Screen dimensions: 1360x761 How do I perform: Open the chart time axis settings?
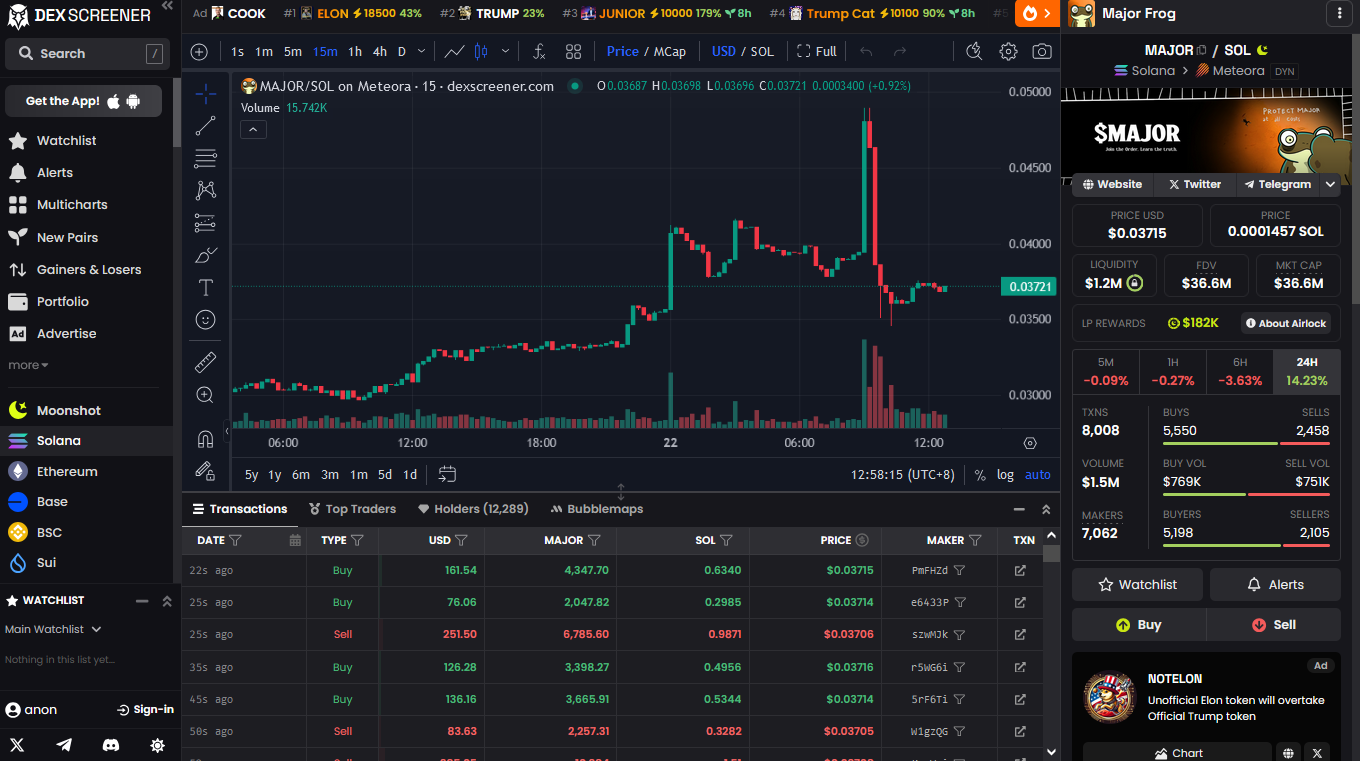click(x=1030, y=443)
